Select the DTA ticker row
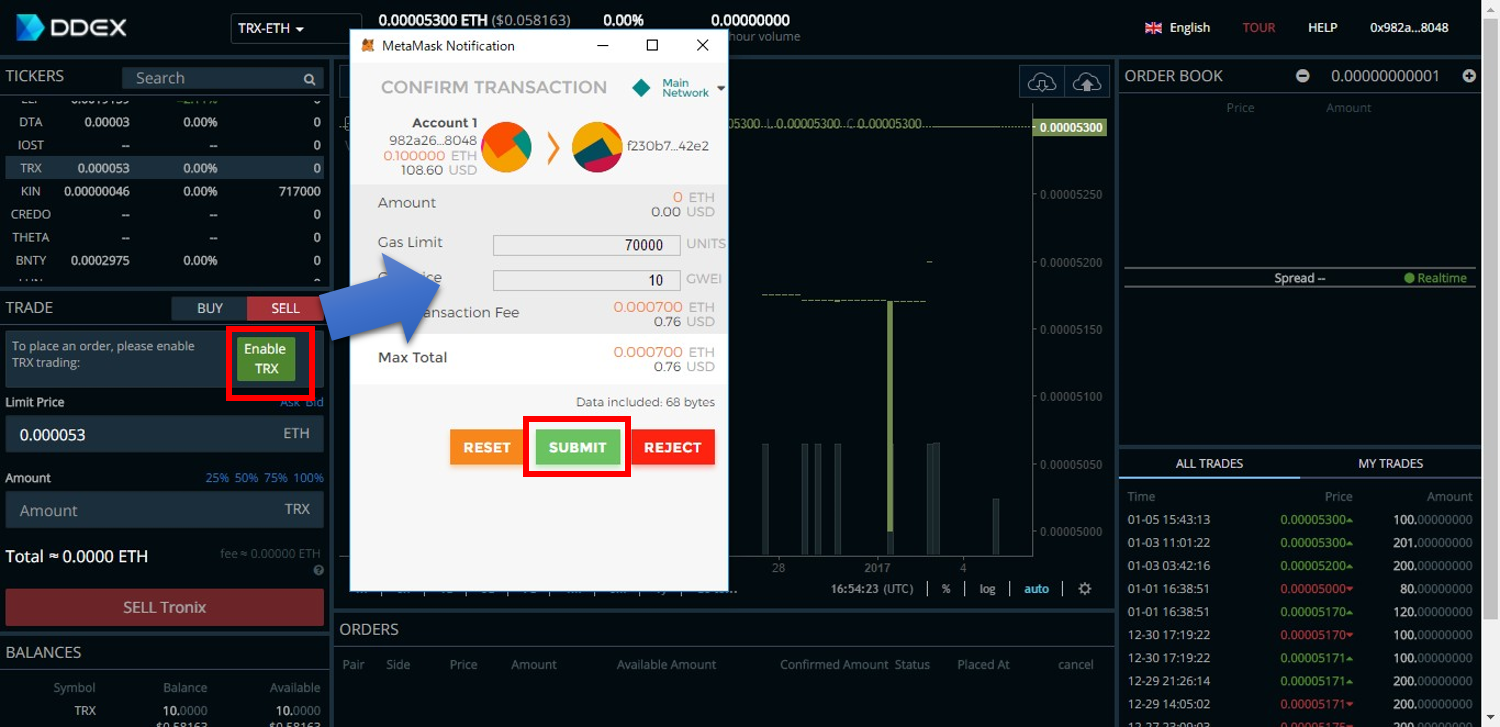This screenshot has height=727, width=1500. (x=164, y=122)
